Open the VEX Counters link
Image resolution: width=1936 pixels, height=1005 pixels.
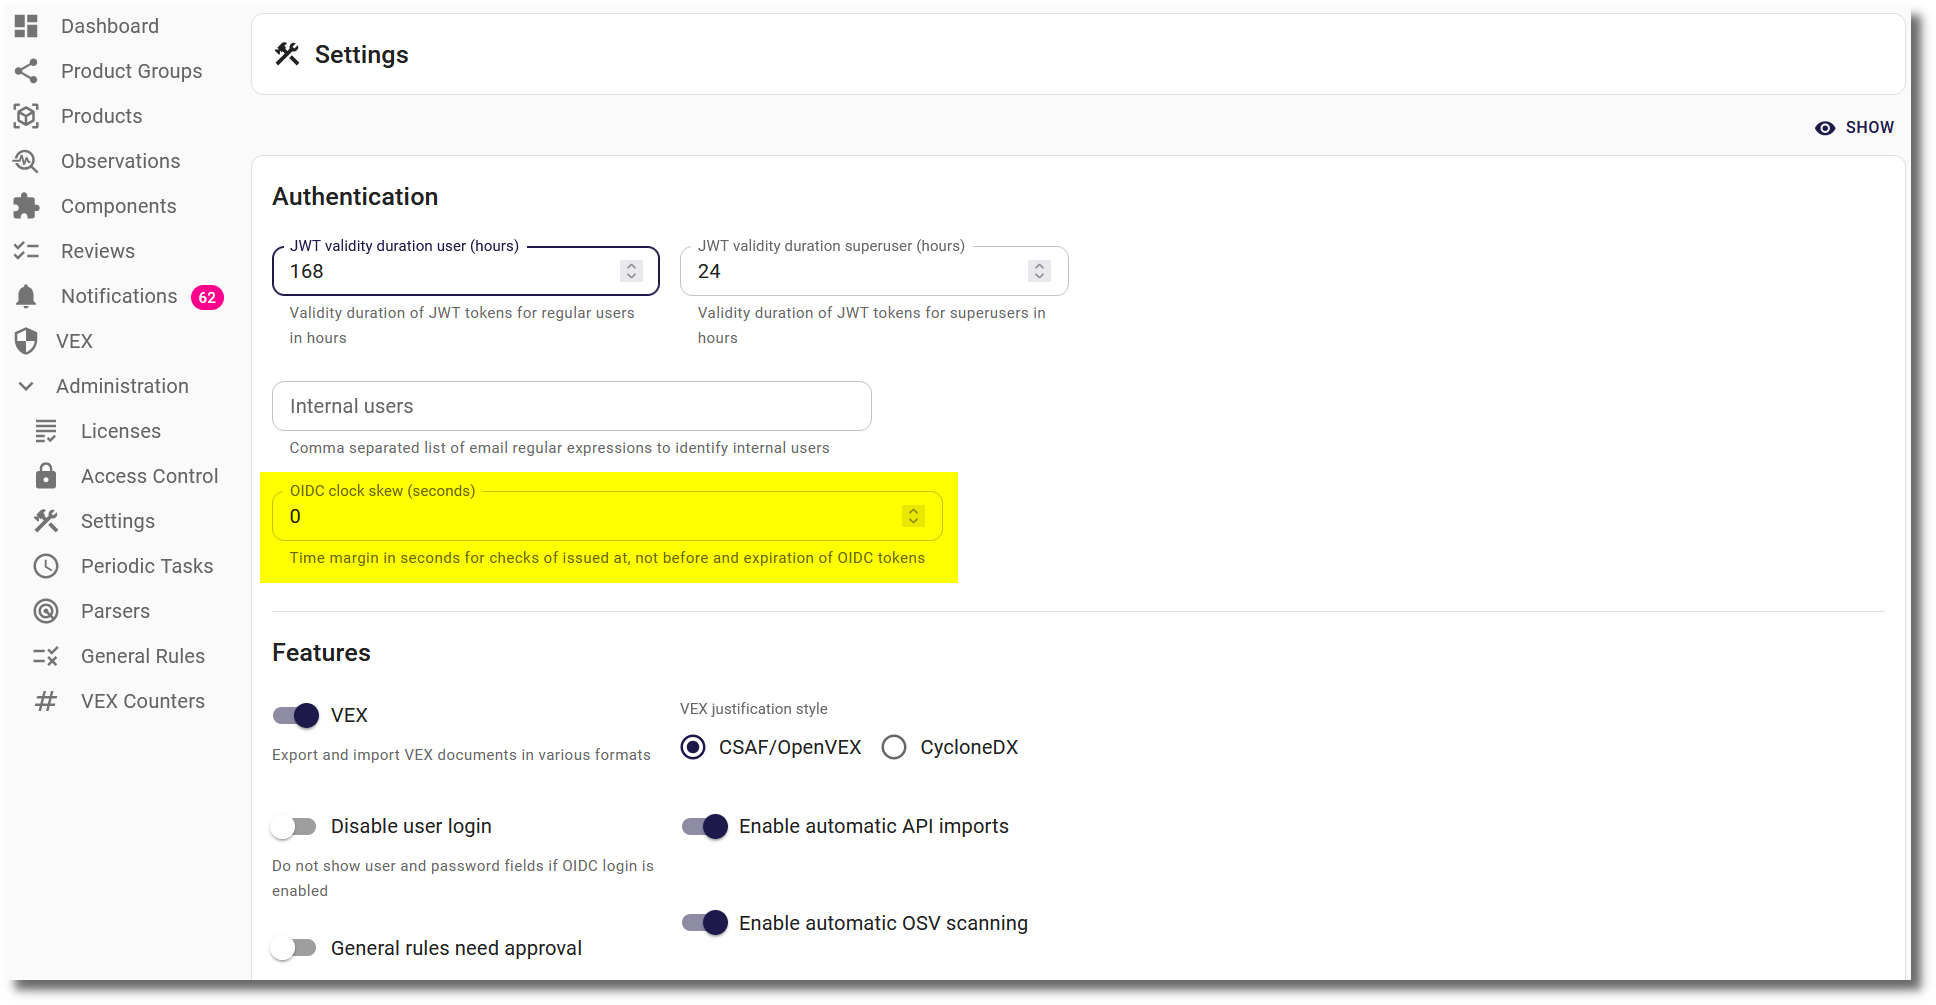(x=142, y=701)
